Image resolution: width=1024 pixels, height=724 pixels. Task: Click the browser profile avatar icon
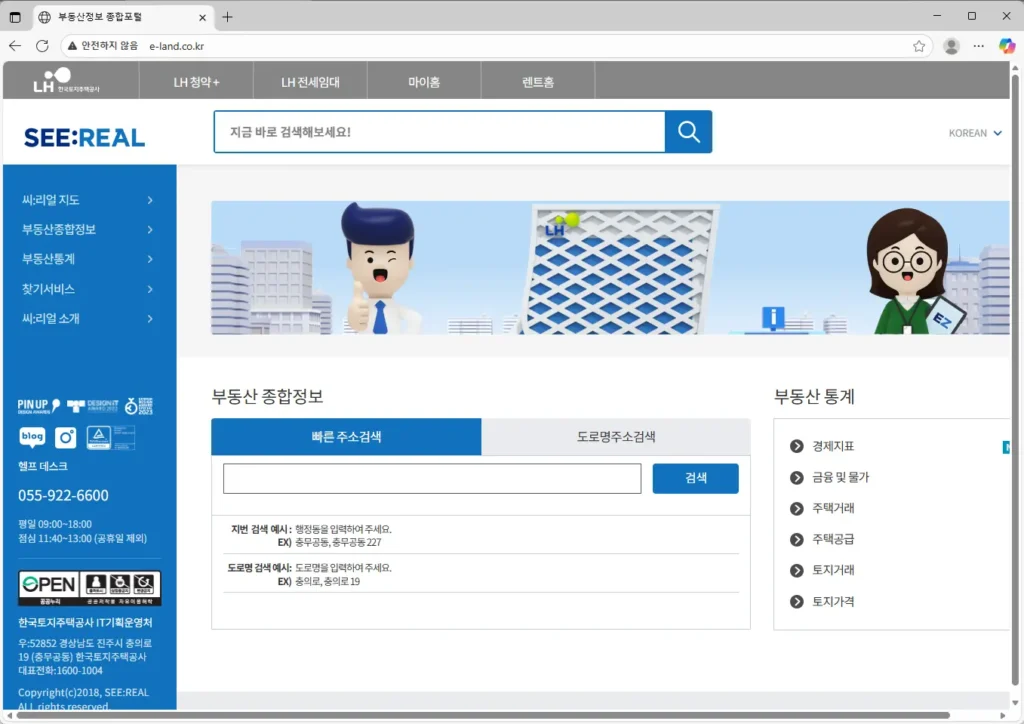(x=950, y=45)
